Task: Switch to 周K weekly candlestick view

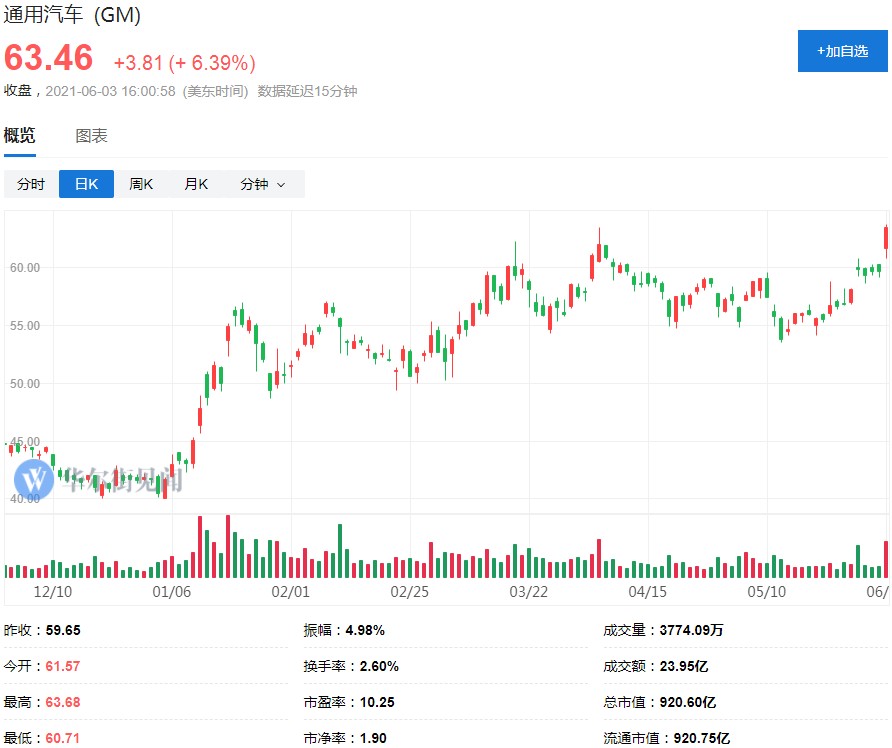Action: (141, 184)
